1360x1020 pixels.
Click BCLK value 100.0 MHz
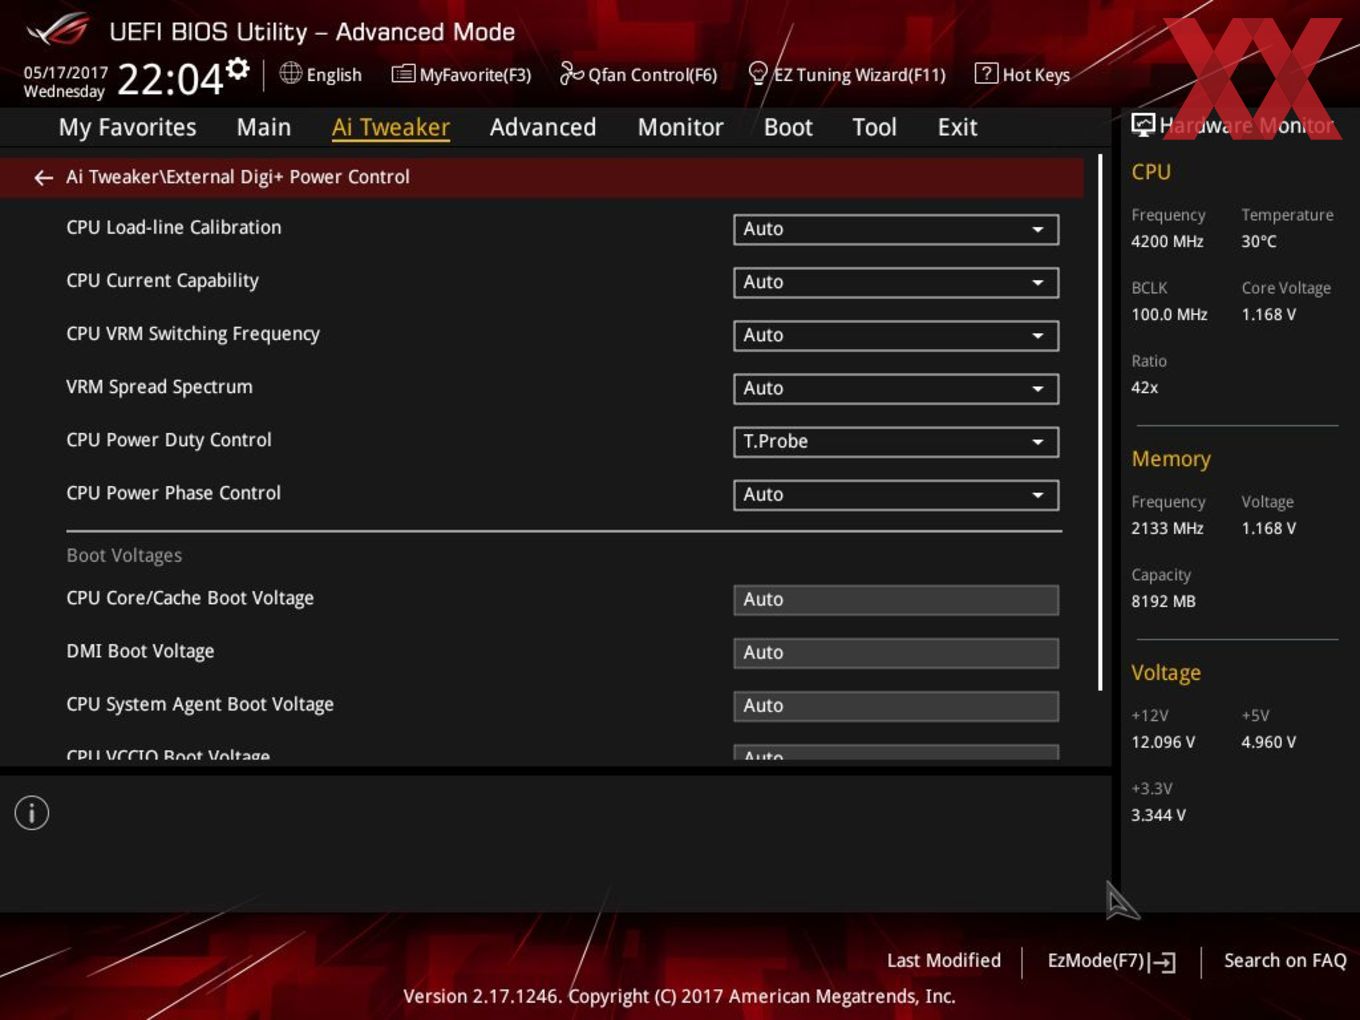click(x=1169, y=314)
